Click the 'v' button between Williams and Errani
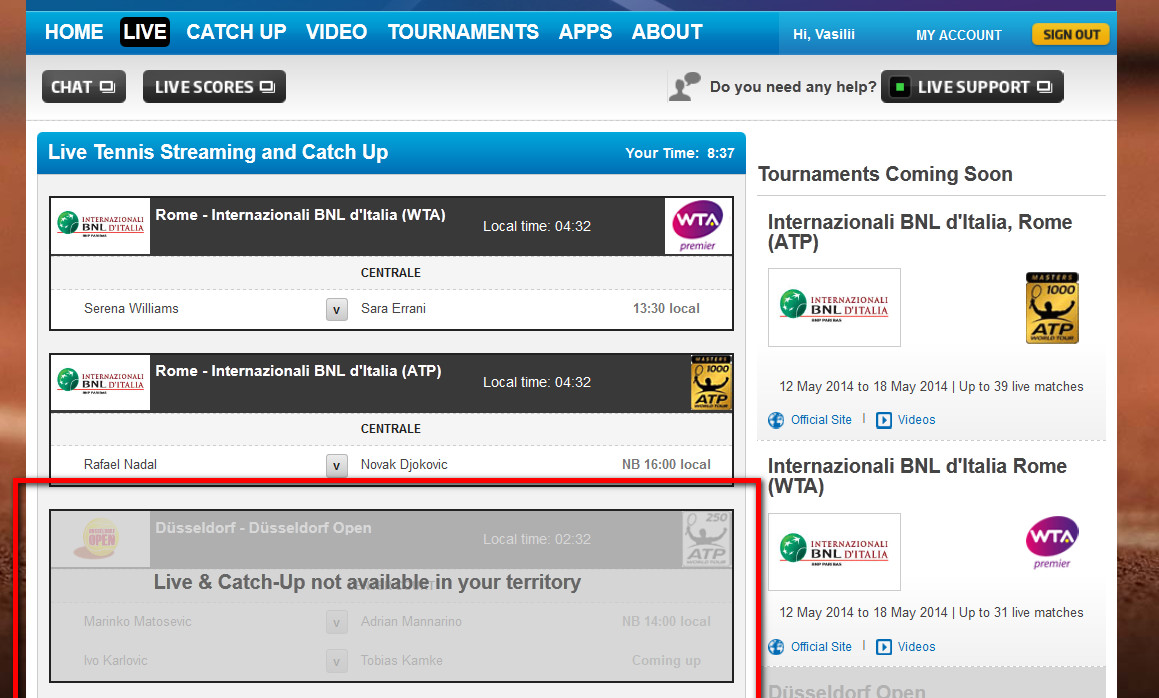 (x=336, y=309)
